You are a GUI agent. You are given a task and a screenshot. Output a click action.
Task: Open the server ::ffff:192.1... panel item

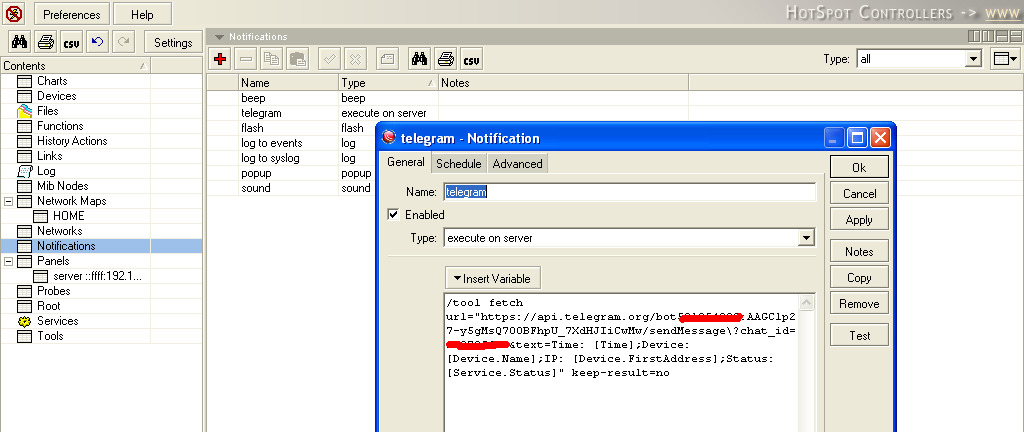coord(97,276)
